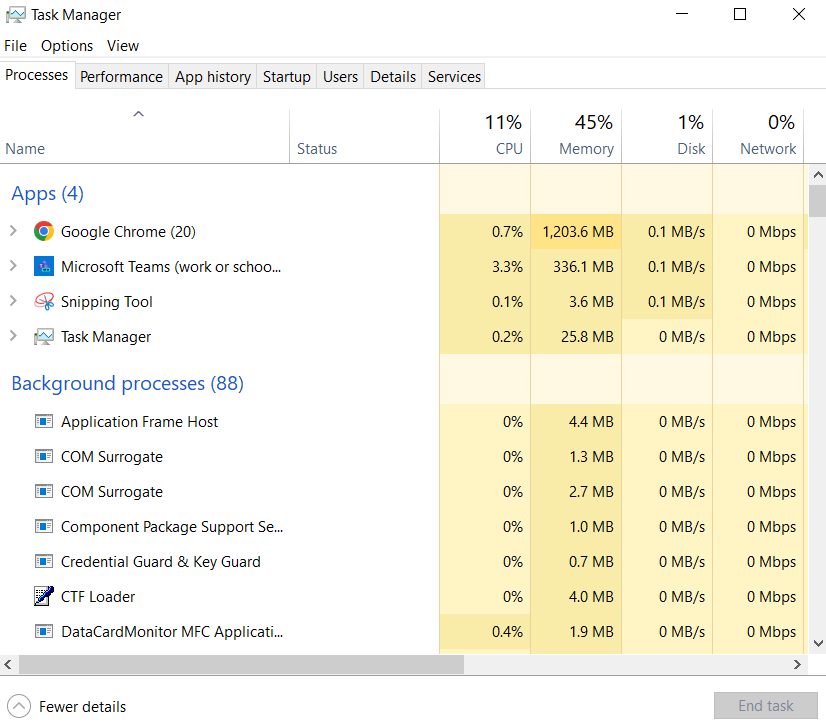826x727 pixels.
Task: Expand the Snipping Tool process group
Action: (x=14, y=301)
